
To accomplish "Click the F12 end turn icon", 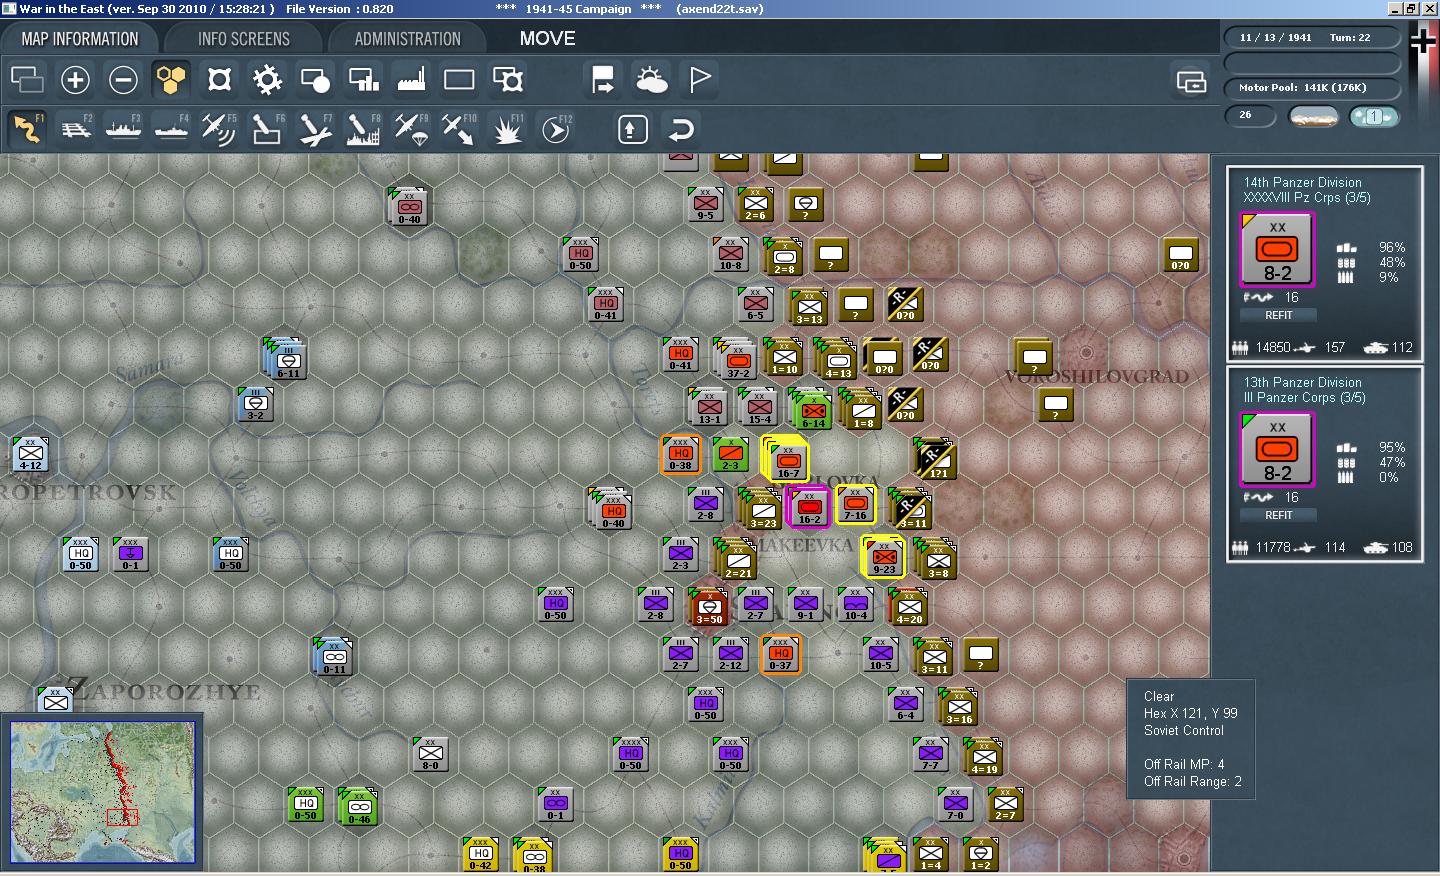I will point(555,129).
